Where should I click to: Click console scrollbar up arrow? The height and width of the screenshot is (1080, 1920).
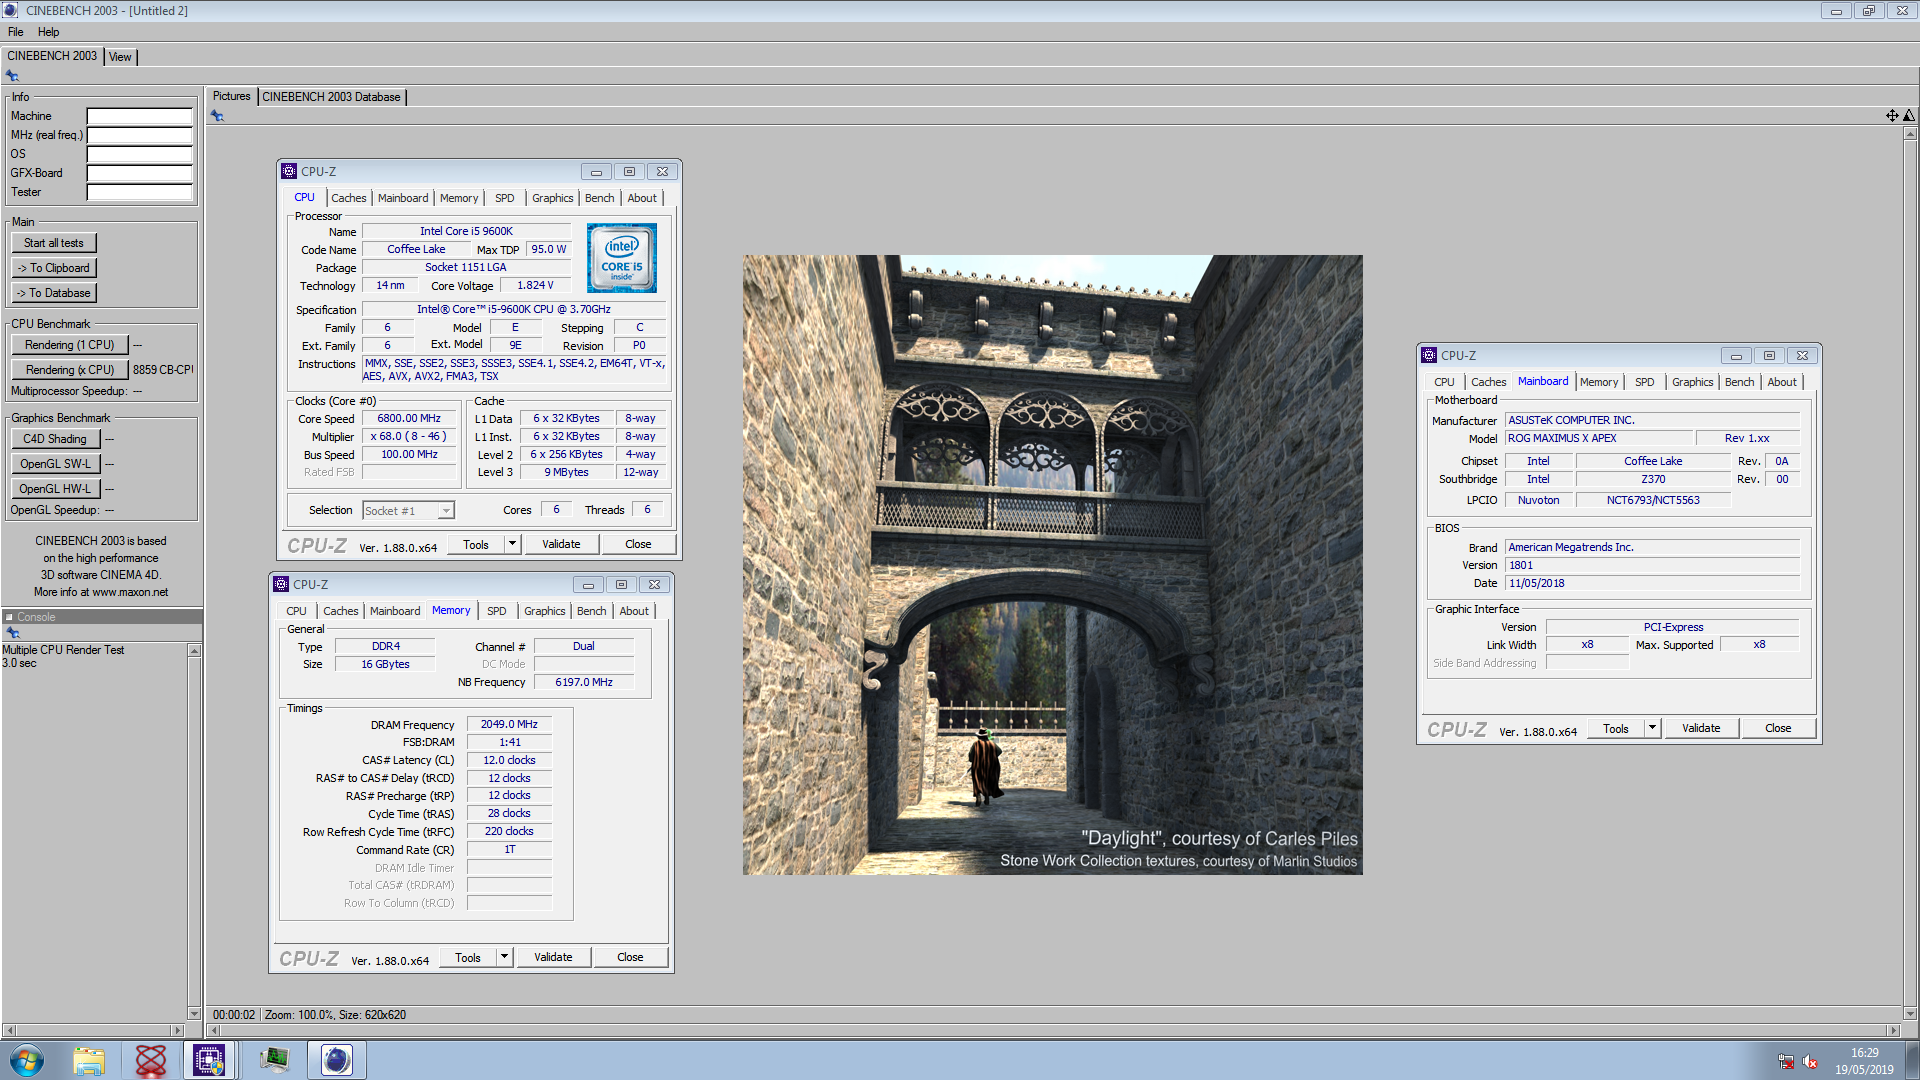click(x=194, y=651)
